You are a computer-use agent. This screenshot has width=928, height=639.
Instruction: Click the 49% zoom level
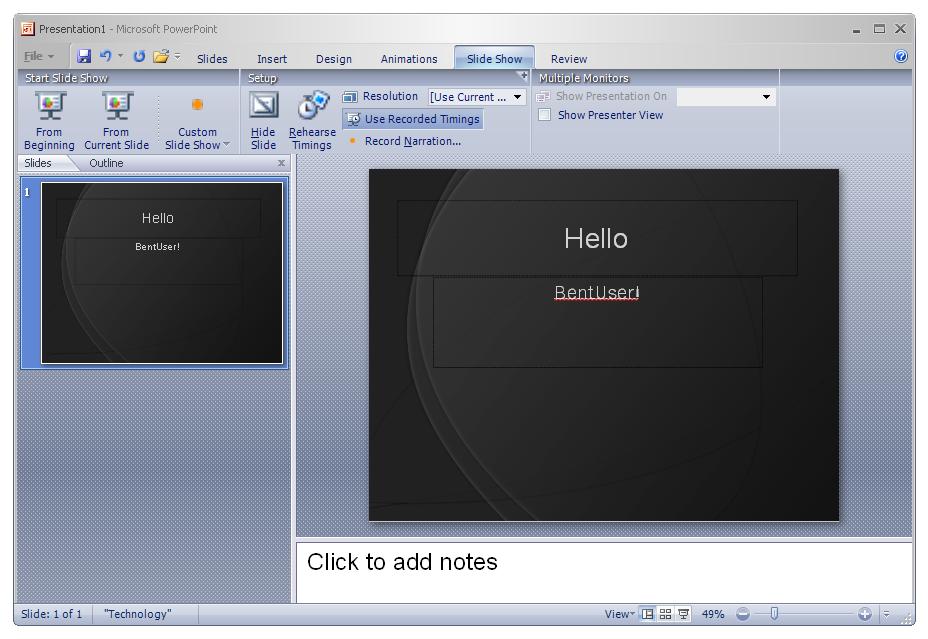713,614
